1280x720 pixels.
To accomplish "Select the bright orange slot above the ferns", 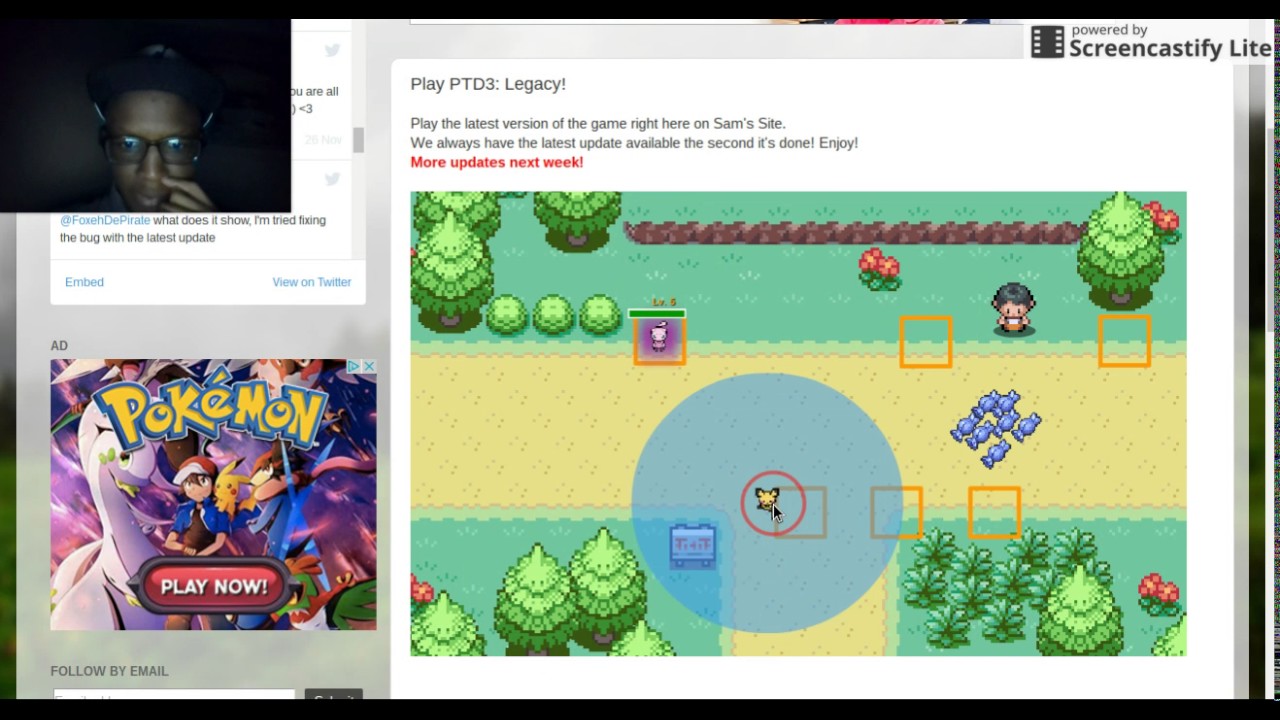I will (994, 512).
